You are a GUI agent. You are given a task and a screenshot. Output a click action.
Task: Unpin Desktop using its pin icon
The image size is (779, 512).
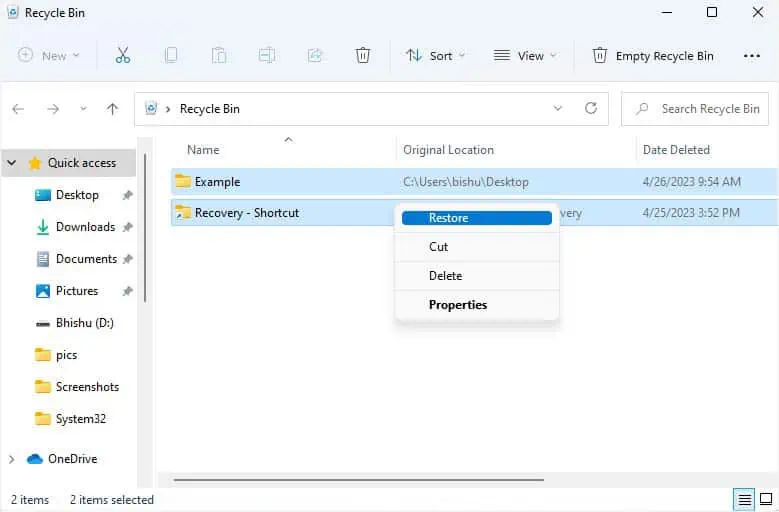[x=128, y=195]
